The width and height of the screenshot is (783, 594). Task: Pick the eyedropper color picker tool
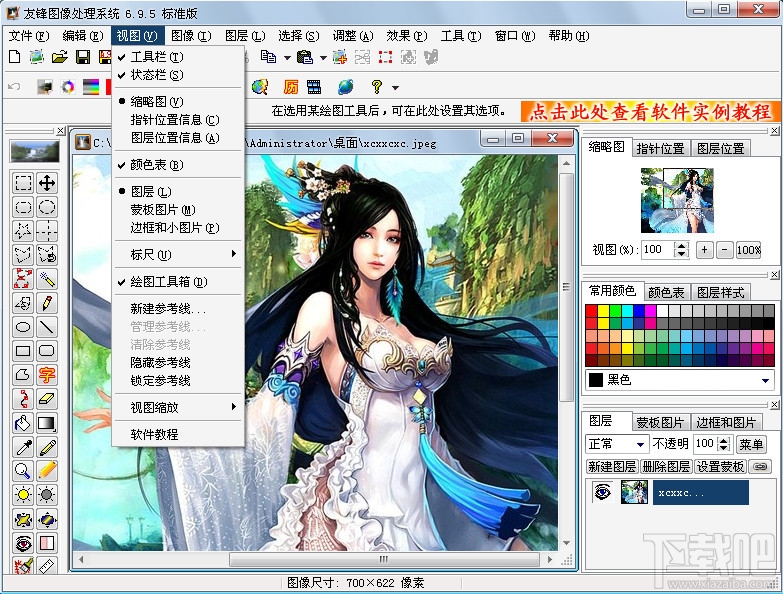(x=23, y=447)
